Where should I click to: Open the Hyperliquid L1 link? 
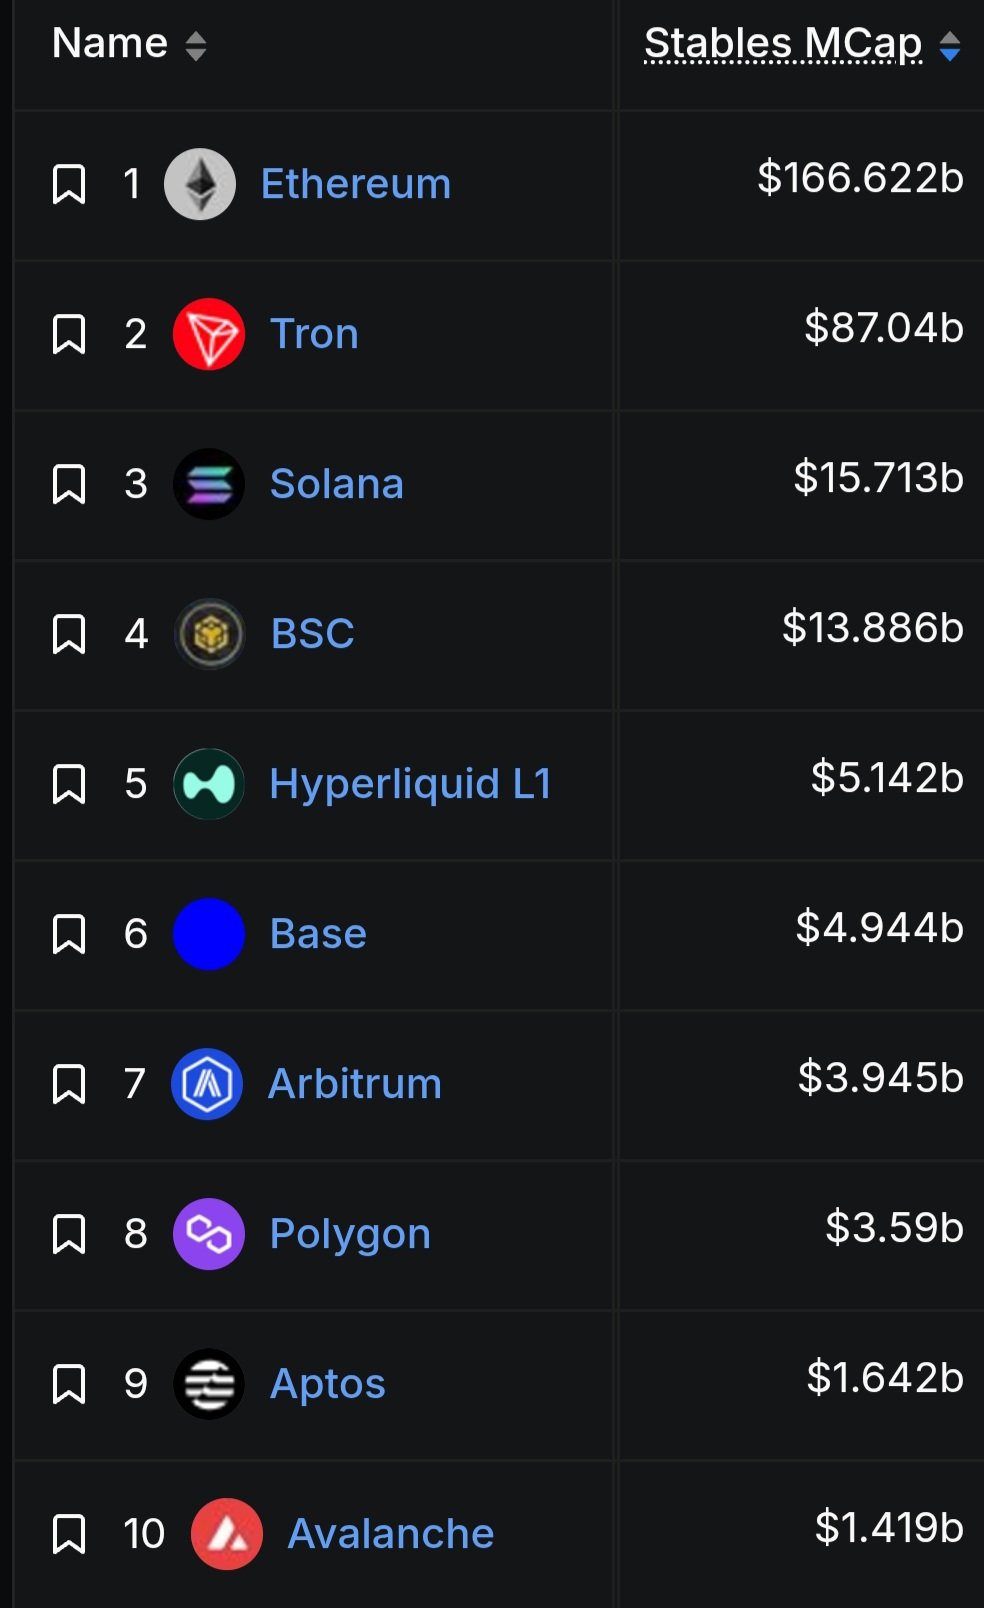click(x=410, y=784)
